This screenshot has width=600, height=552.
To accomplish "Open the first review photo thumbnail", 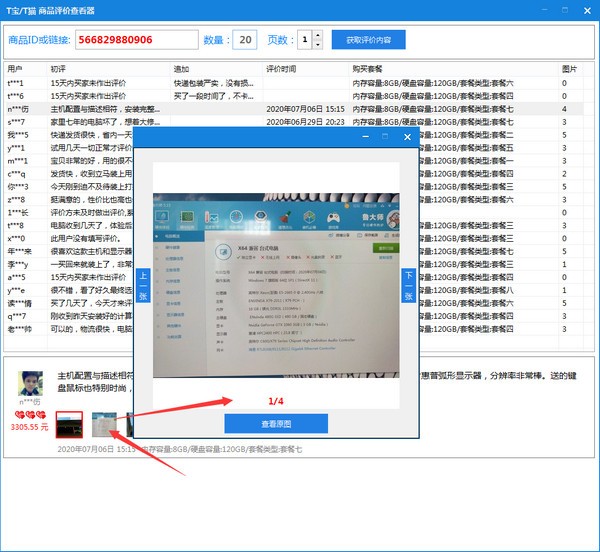I will coord(69,424).
